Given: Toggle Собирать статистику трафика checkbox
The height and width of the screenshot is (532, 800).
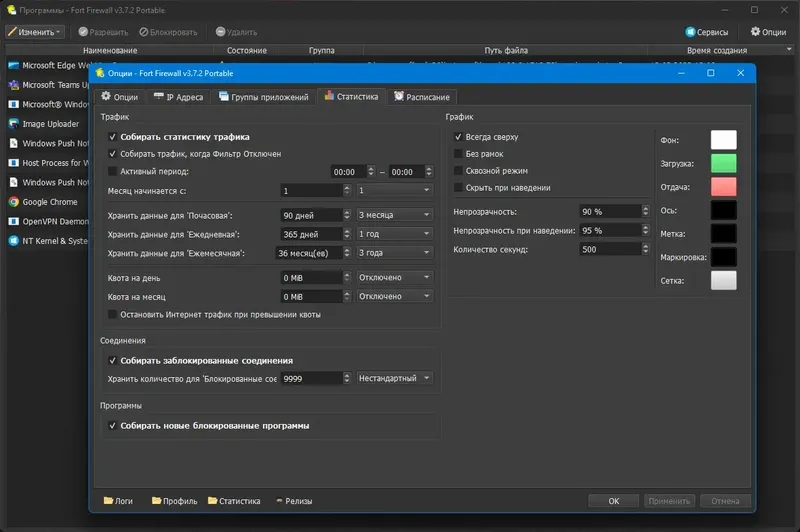Looking at the screenshot, I should point(112,137).
